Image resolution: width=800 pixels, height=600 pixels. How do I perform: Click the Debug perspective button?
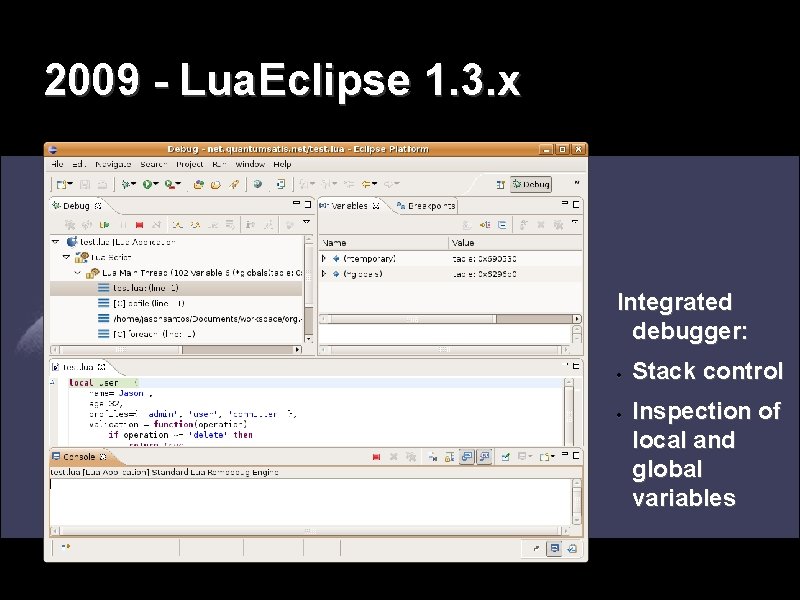pyautogui.click(x=531, y=184)
